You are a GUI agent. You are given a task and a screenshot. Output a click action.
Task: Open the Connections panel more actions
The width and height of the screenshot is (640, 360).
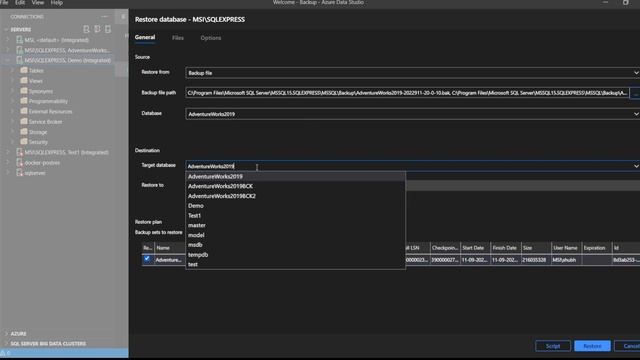104,17
